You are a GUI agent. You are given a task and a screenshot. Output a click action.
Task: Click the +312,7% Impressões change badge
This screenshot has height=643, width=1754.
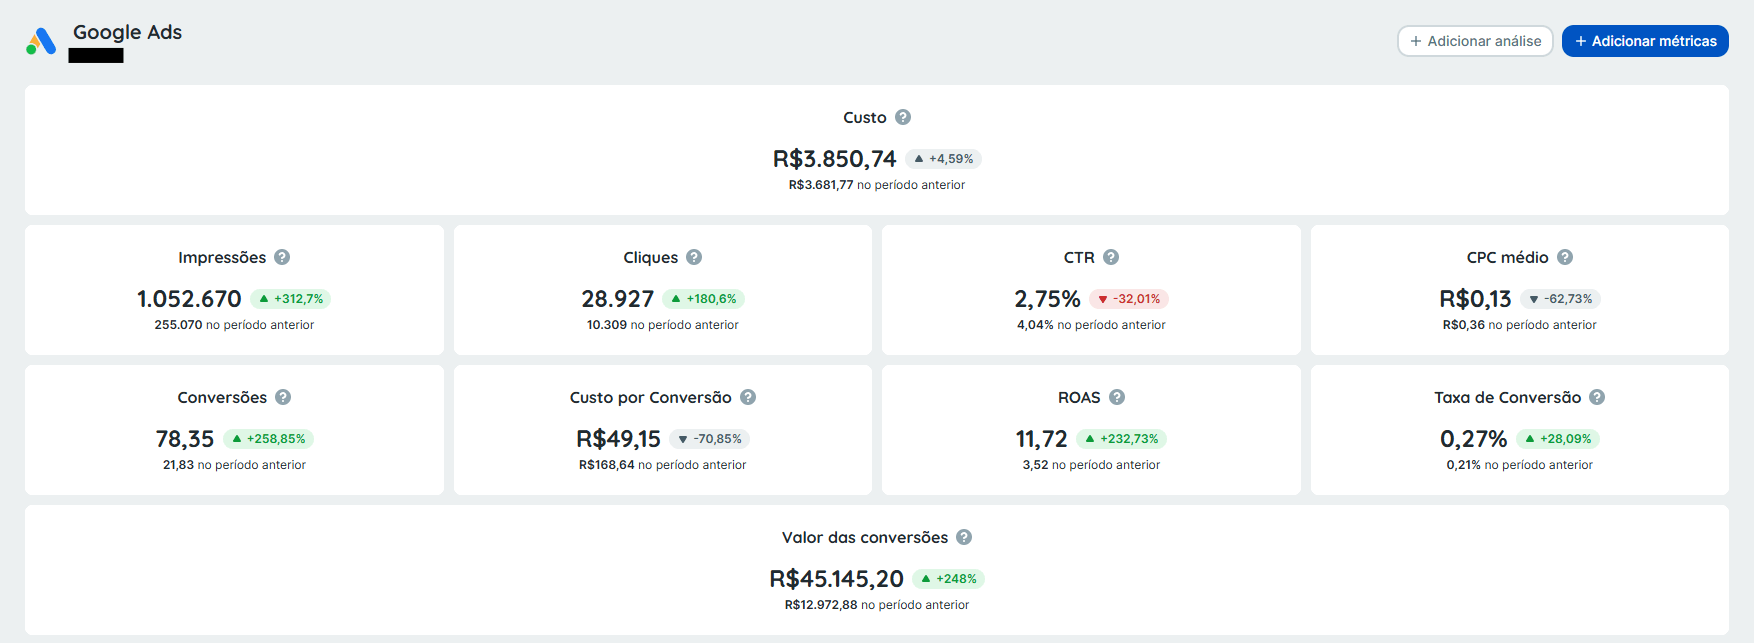click(291, 299)
